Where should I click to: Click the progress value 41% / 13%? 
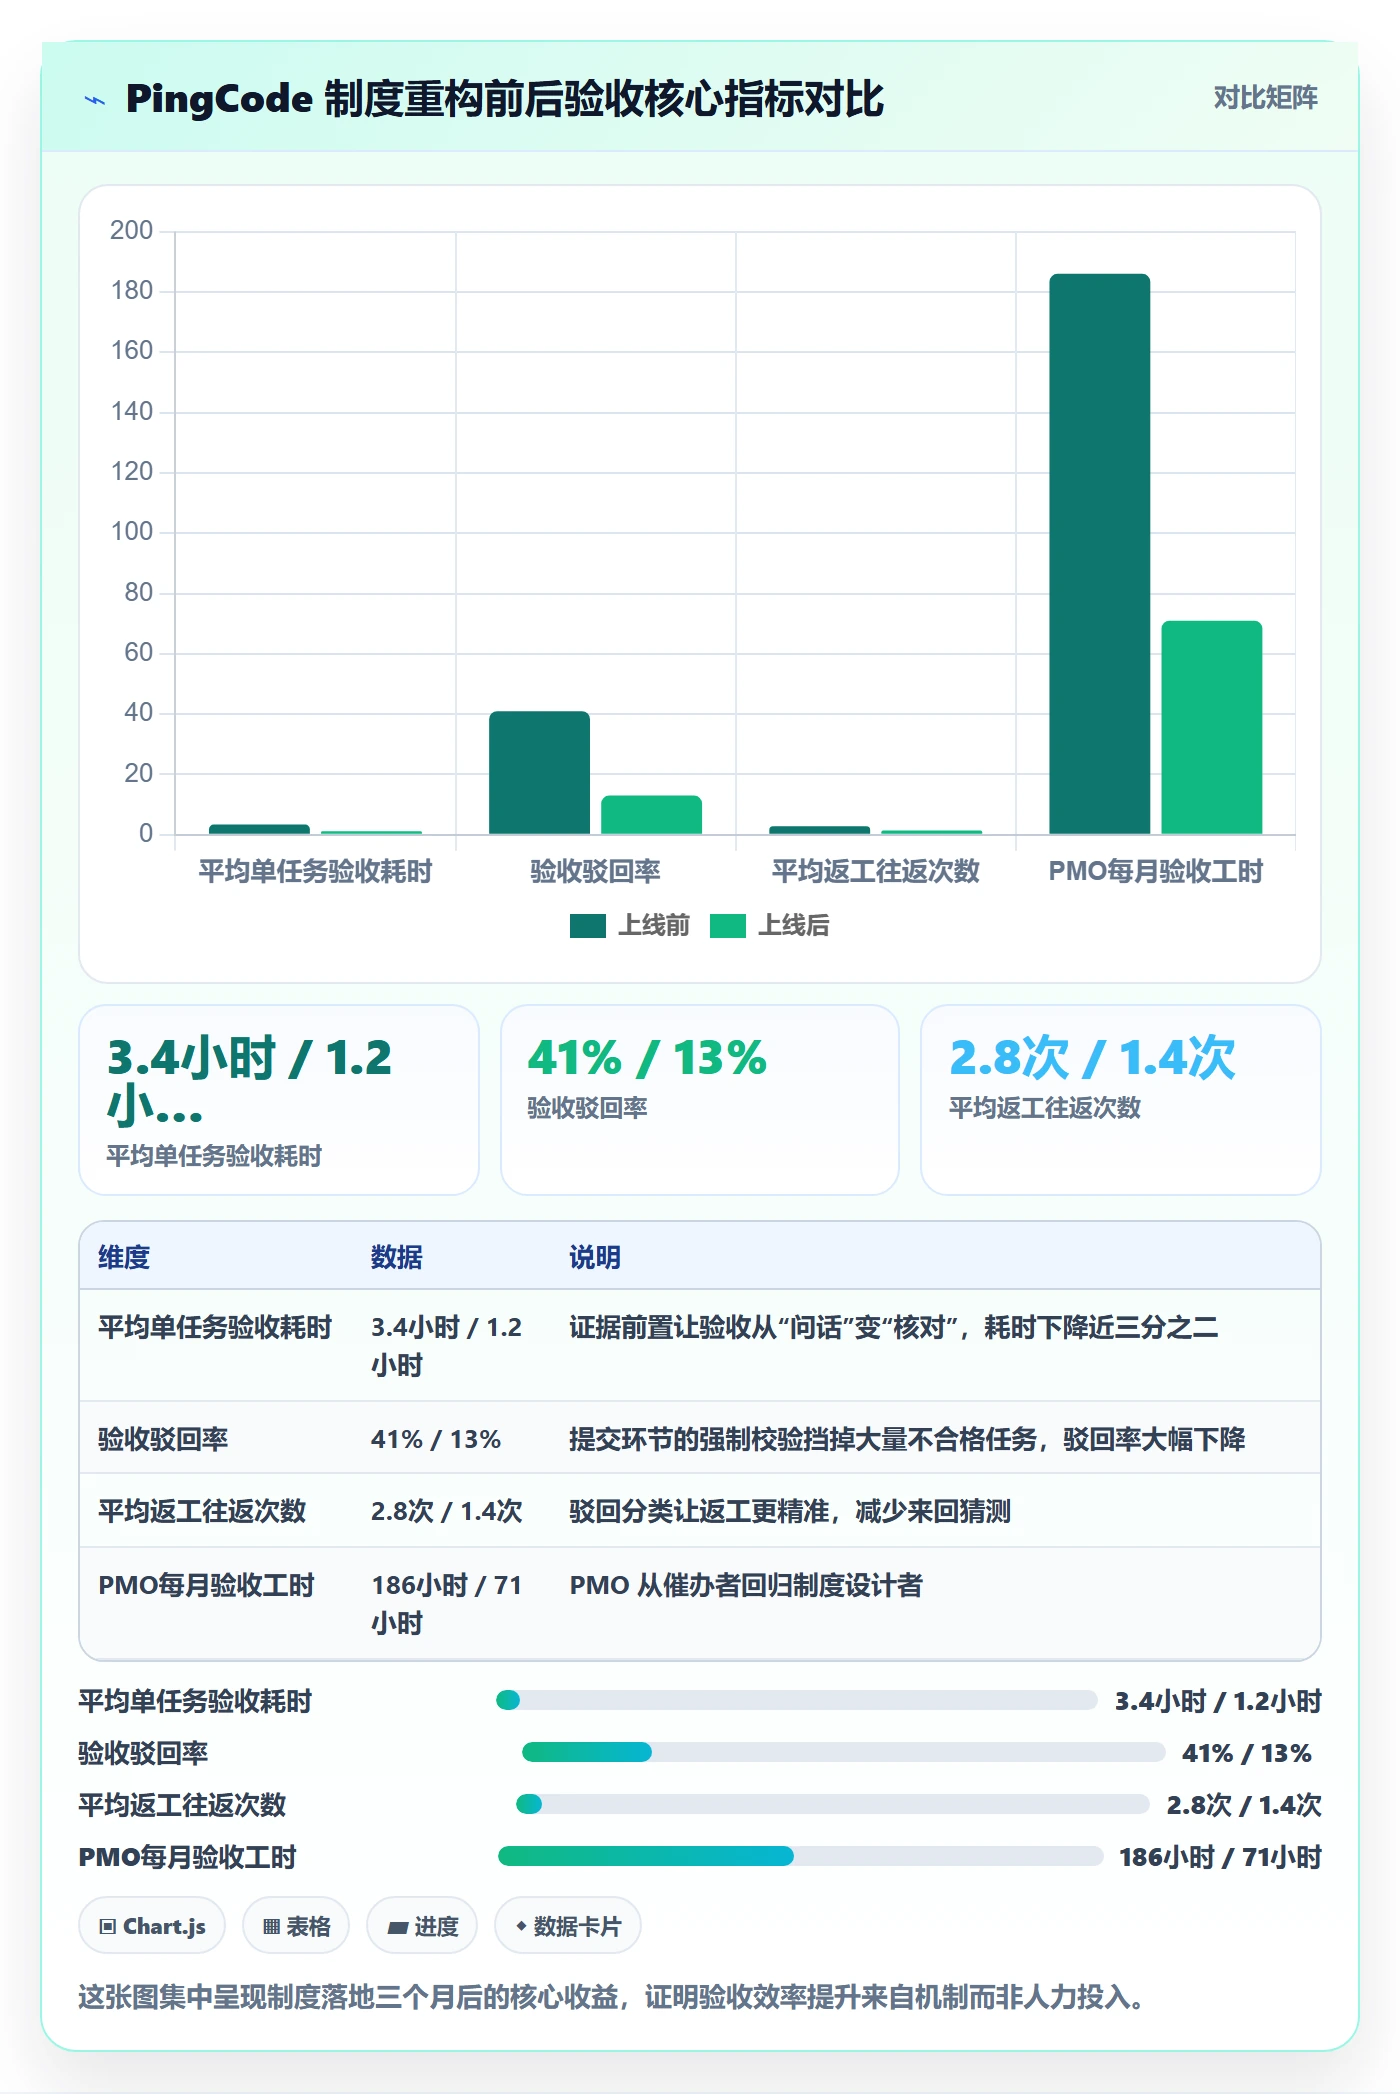1247,1752
